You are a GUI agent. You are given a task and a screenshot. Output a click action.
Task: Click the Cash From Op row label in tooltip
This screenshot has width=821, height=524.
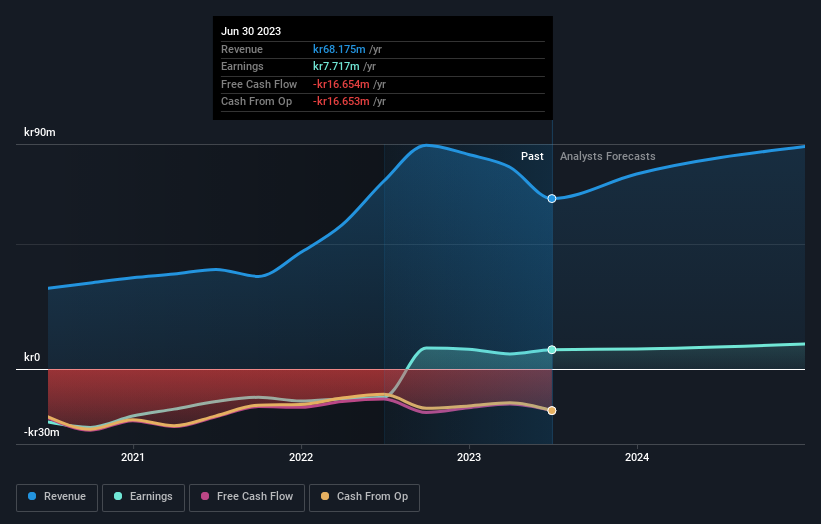(x=257, y=102)
